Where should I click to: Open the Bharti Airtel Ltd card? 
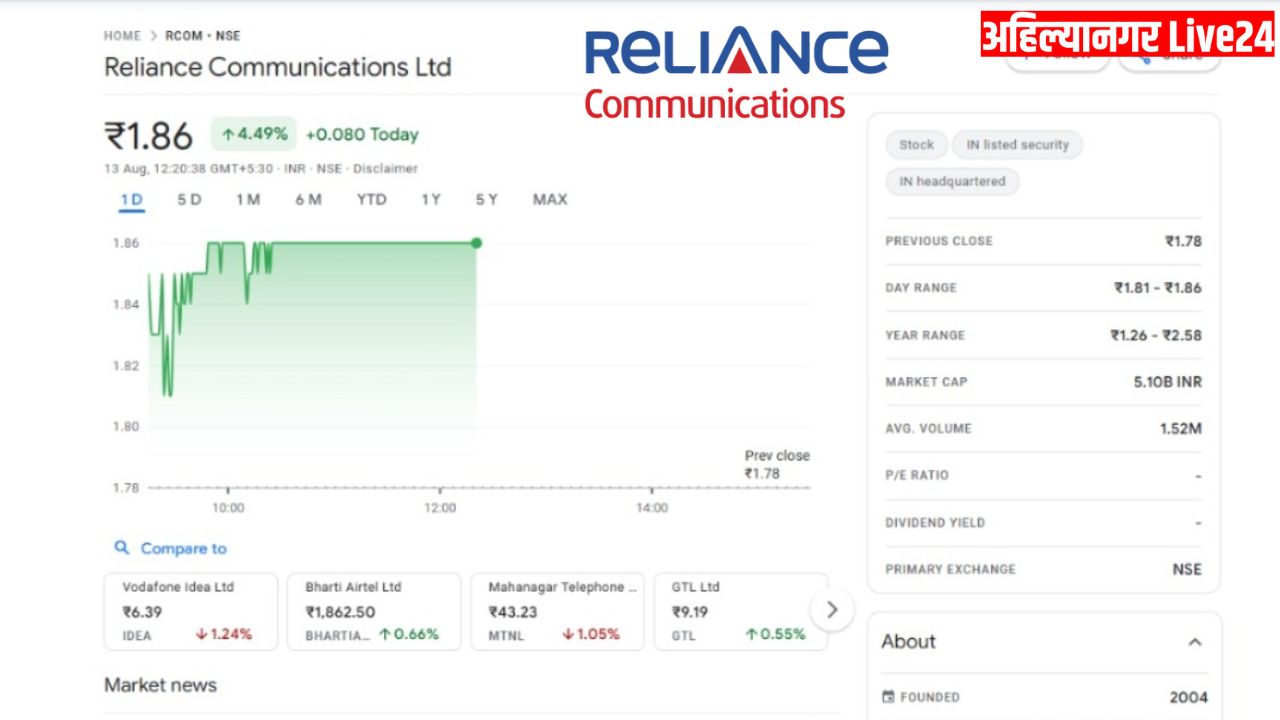(374, 611)
